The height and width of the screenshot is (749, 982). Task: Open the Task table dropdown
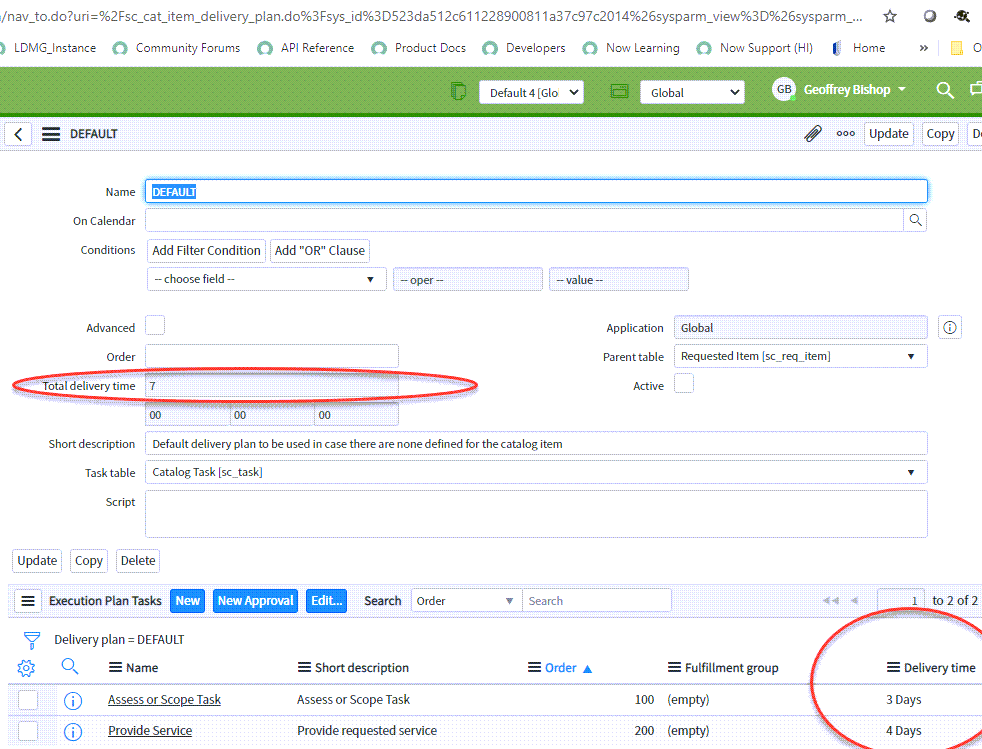(x=535, y=472)
